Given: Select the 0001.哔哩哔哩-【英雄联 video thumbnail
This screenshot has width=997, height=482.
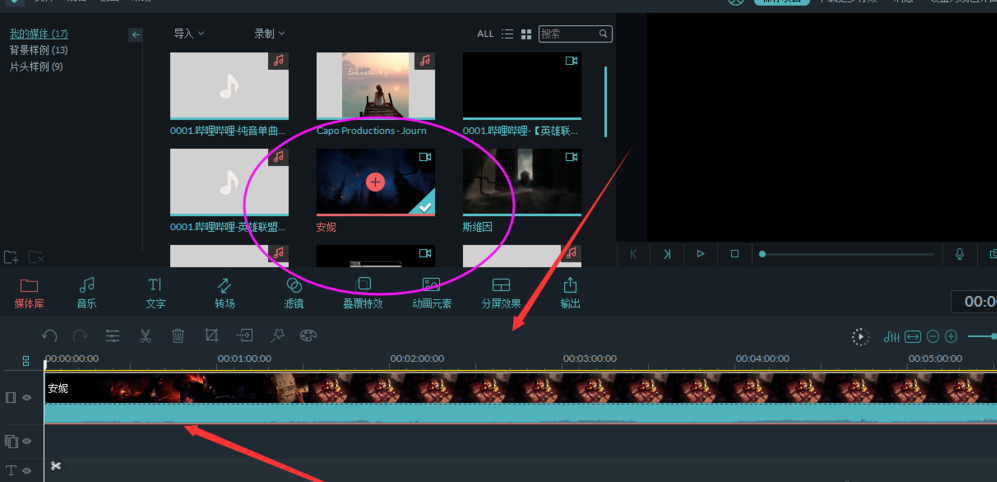Looking at the screenshot, I should (522, 85).
